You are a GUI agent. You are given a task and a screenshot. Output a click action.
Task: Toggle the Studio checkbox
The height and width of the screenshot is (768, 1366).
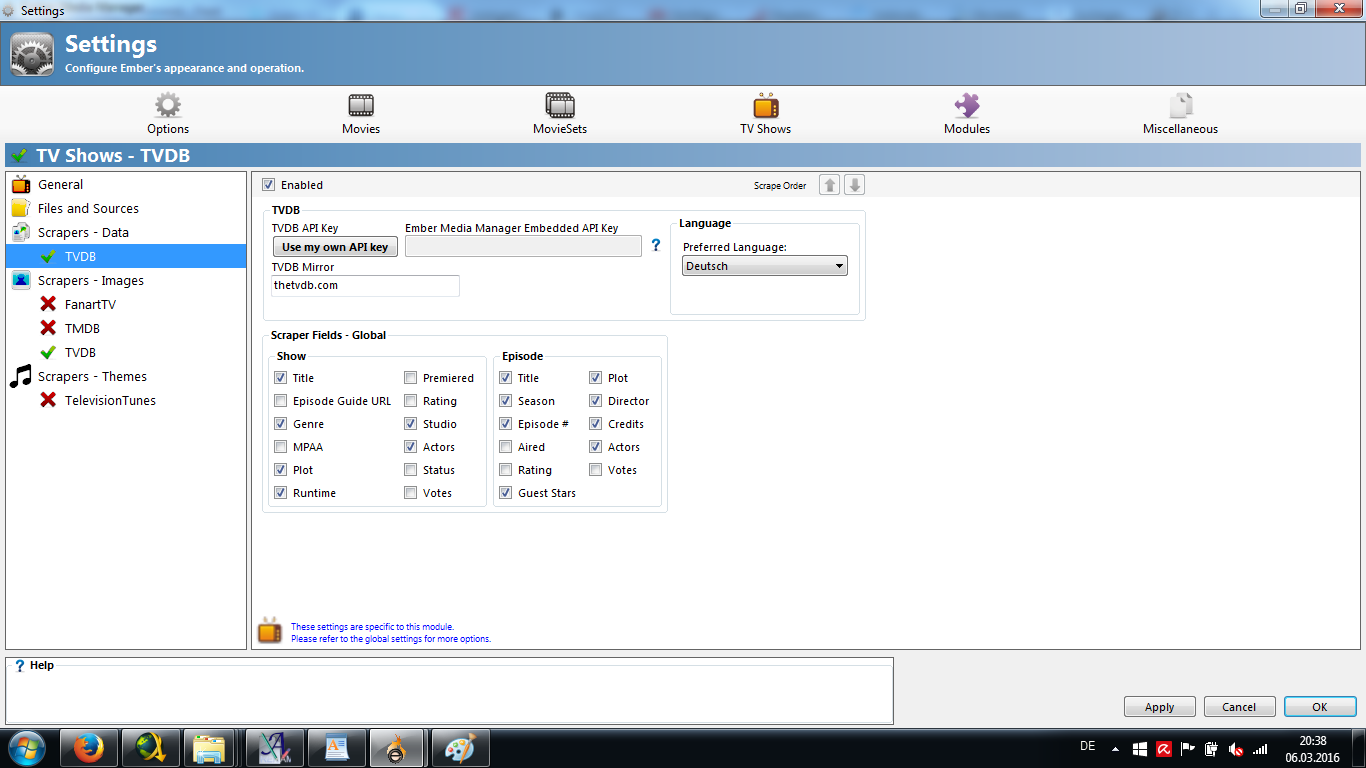[x=411, y=424]
